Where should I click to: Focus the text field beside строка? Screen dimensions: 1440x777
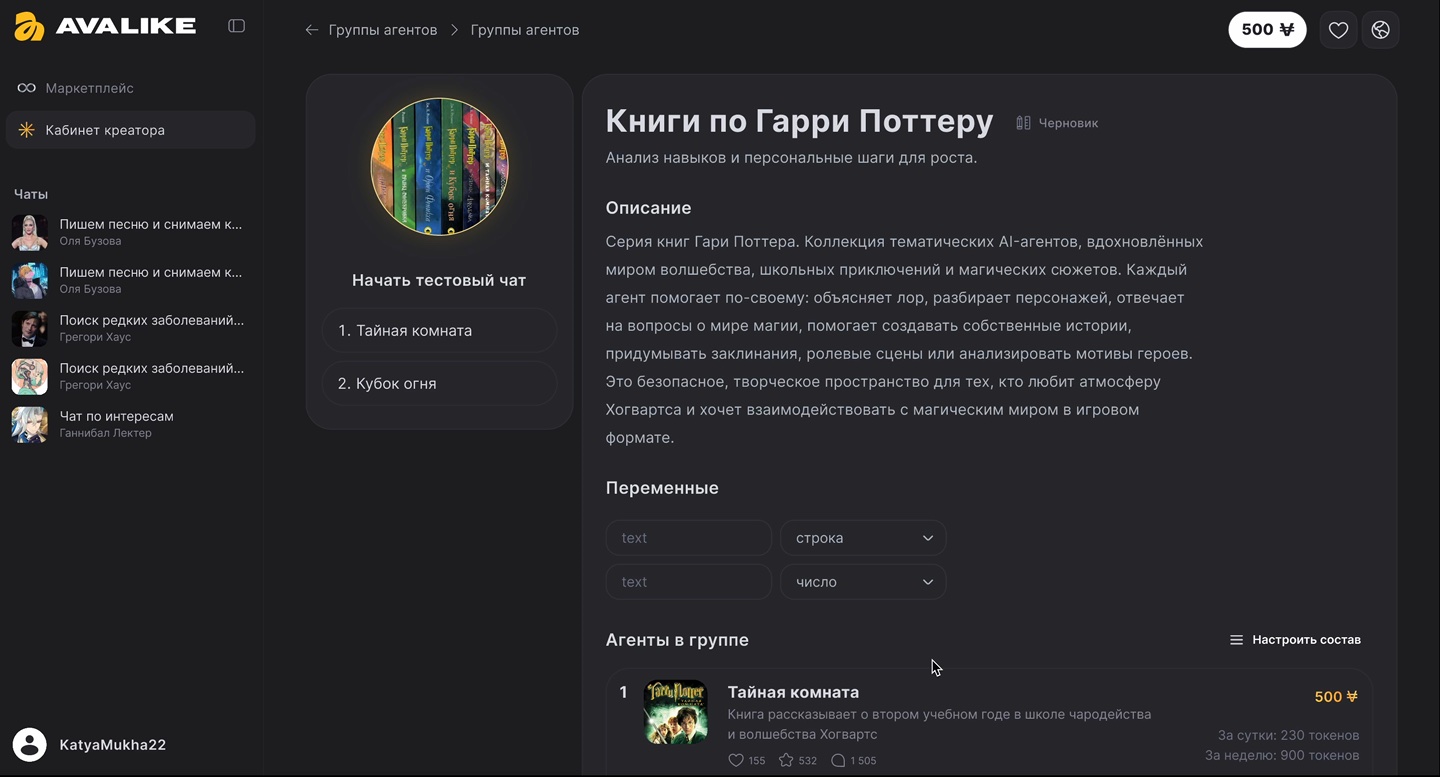tap(689, 538)
